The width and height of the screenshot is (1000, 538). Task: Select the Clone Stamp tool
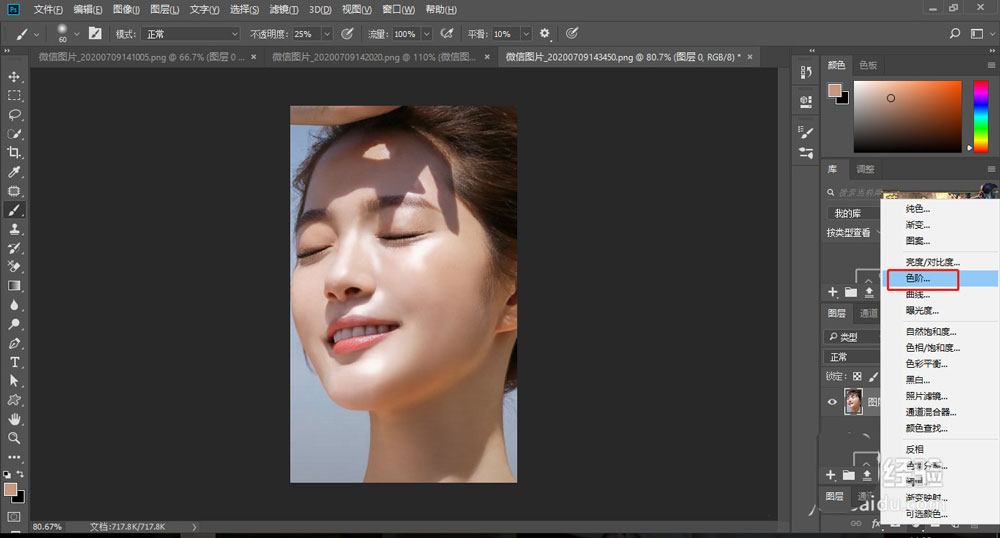15,229
